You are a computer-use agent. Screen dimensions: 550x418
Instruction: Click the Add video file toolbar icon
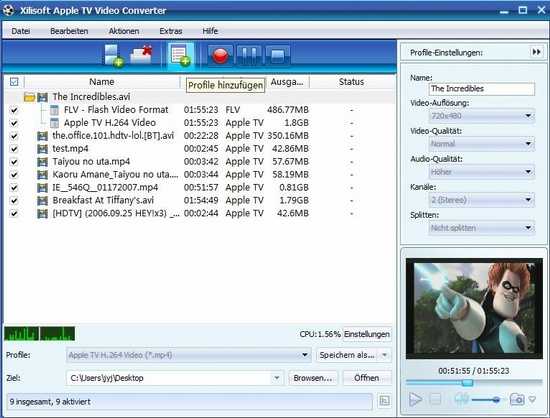point(112,55)
